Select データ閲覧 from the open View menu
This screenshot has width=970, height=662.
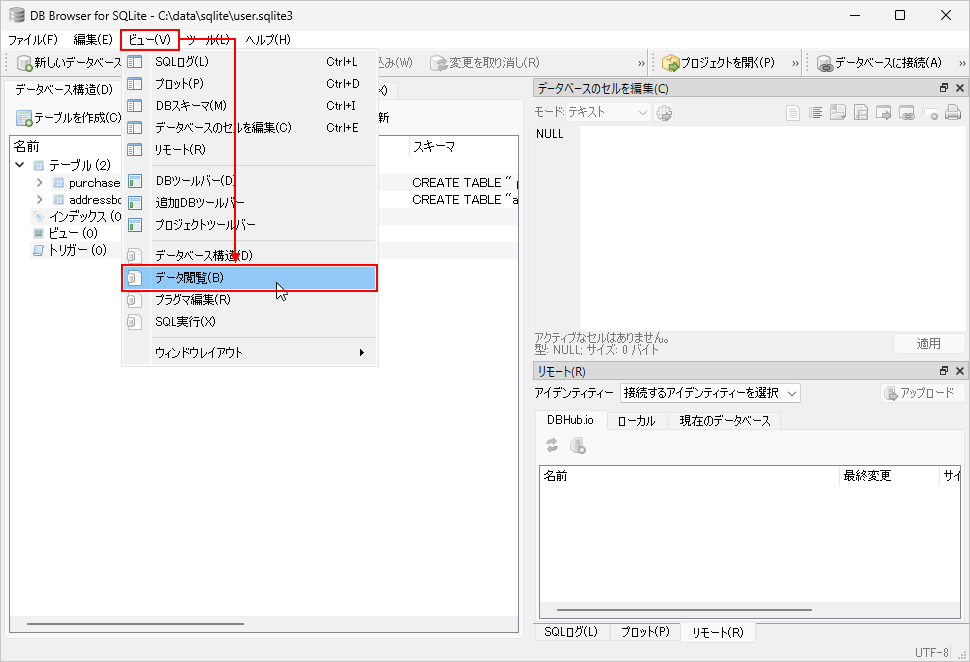200,277
